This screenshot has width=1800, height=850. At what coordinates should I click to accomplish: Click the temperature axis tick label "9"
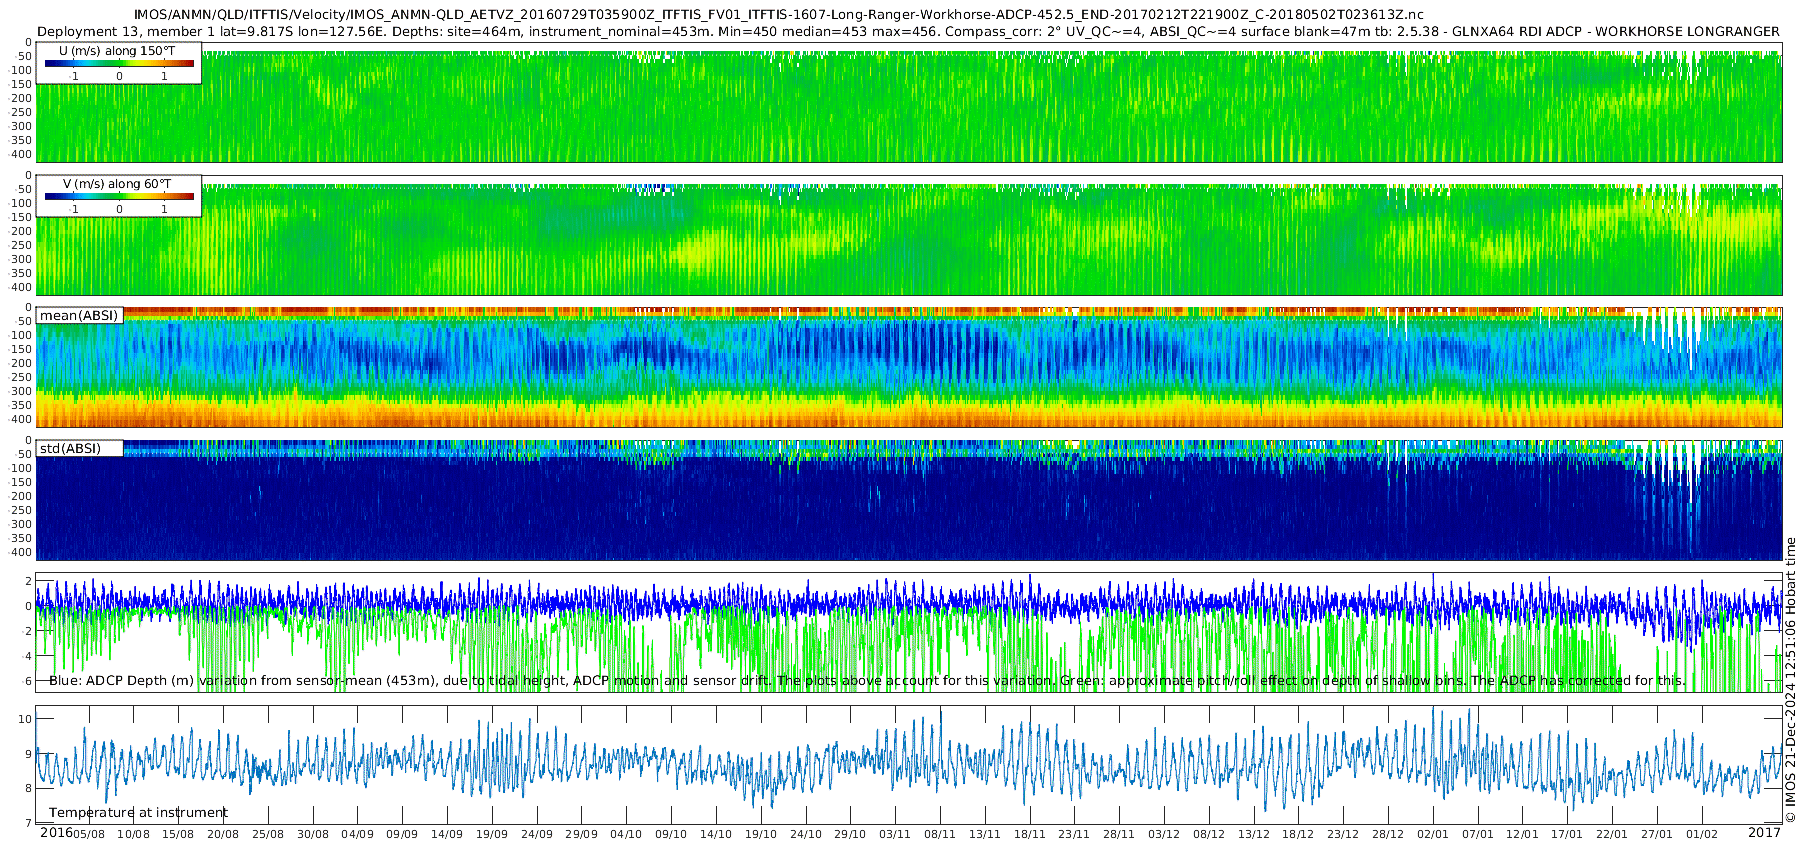point(28,754)
